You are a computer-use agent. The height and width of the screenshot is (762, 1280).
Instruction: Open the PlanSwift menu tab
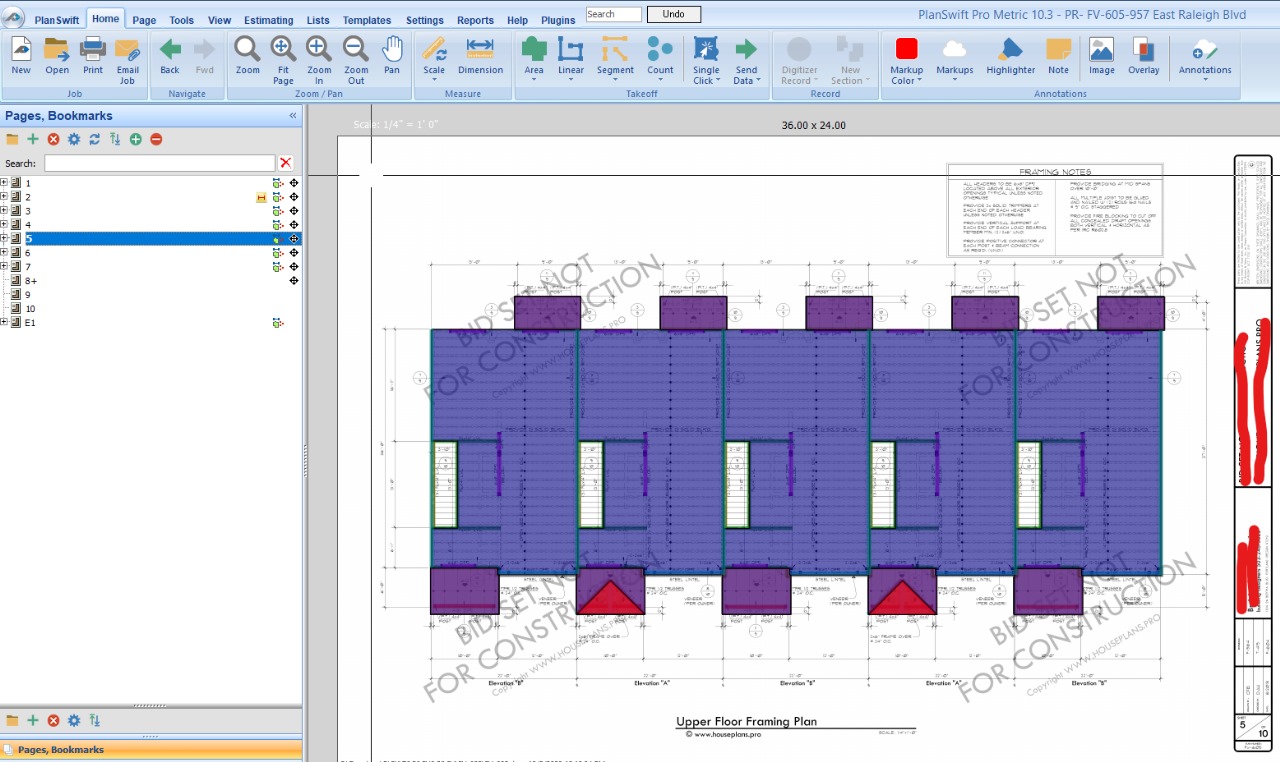57,20
